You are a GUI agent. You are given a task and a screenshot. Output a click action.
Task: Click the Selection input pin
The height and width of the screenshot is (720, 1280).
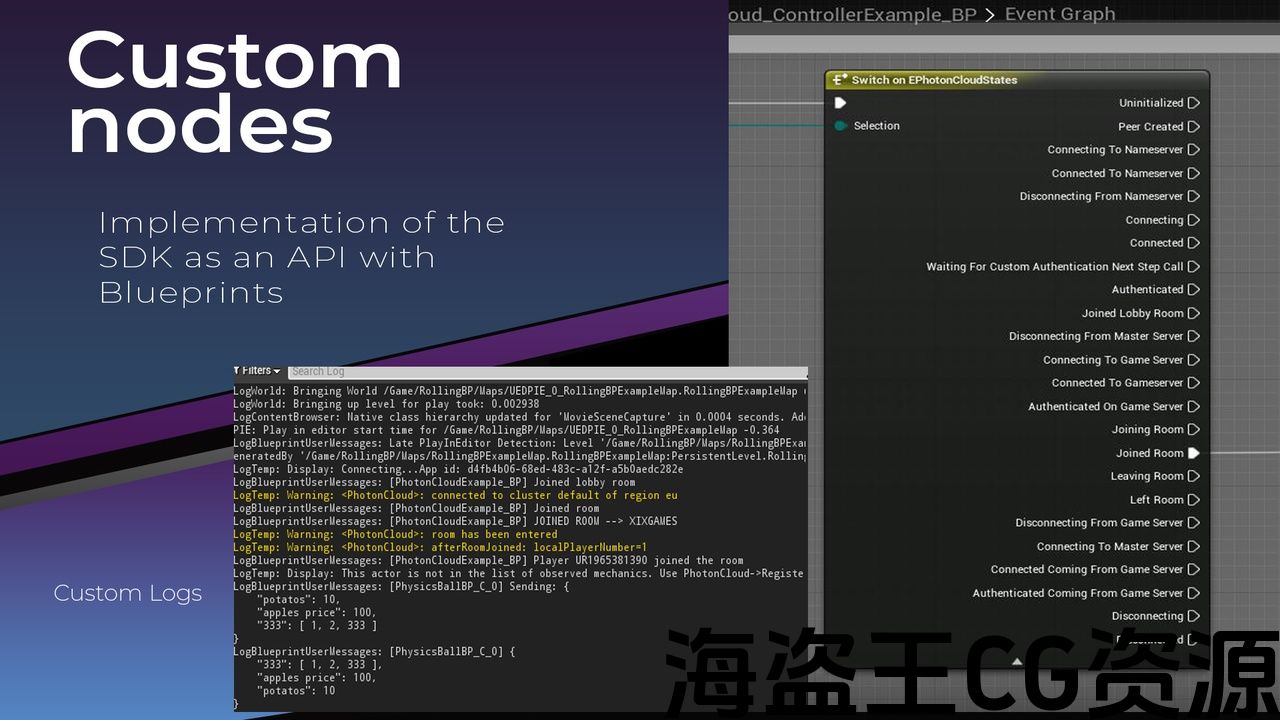coord(841,126)
